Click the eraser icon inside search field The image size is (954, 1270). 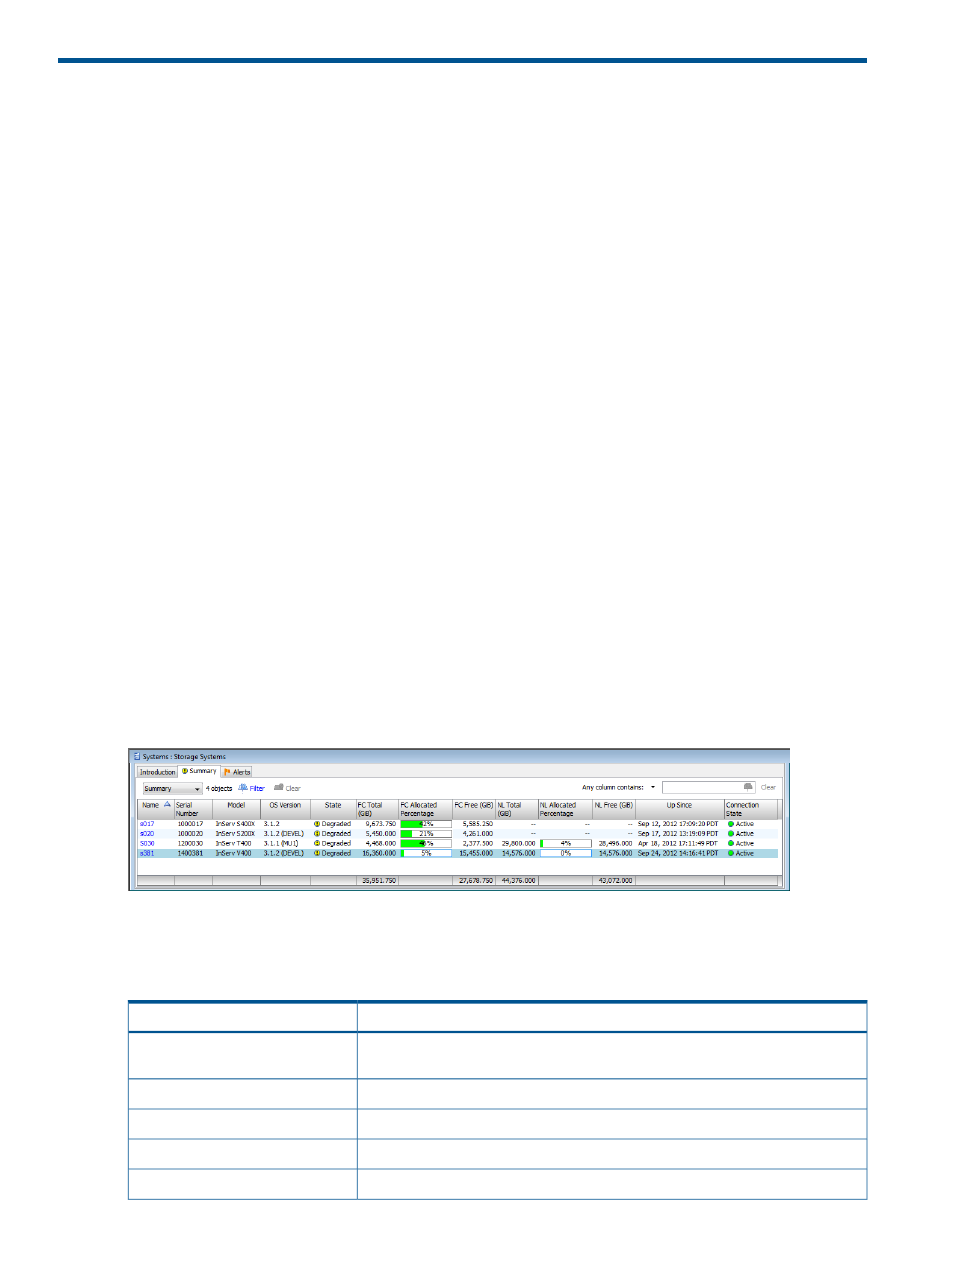point(748,787)
